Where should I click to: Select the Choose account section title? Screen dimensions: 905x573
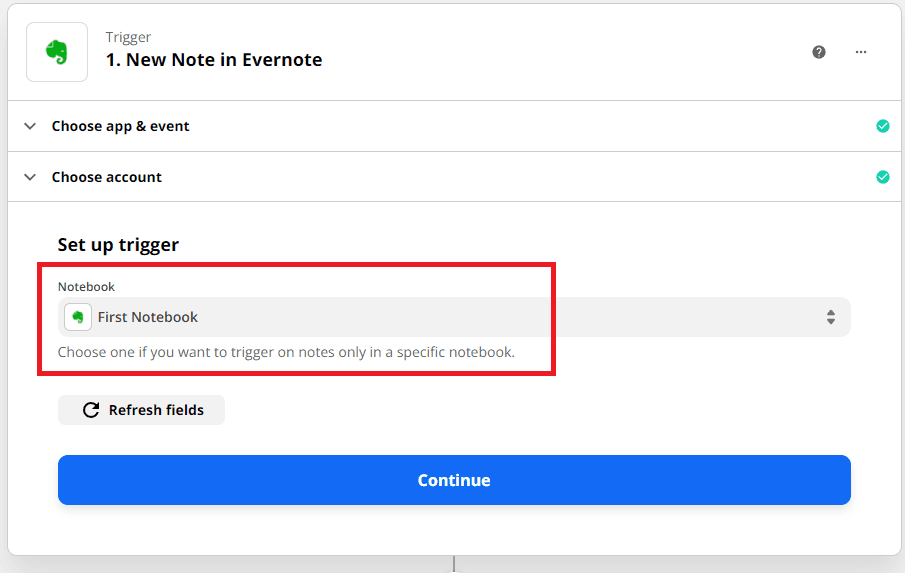pyautogui.click(x=107, y=177)
